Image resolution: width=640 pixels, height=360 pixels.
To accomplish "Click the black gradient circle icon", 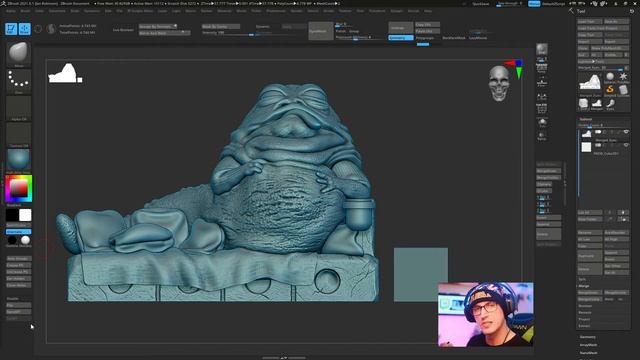I will [x=12, y=240].
